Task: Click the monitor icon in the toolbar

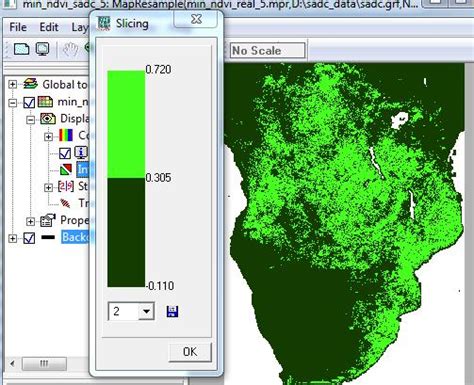Action: (43, 49)
